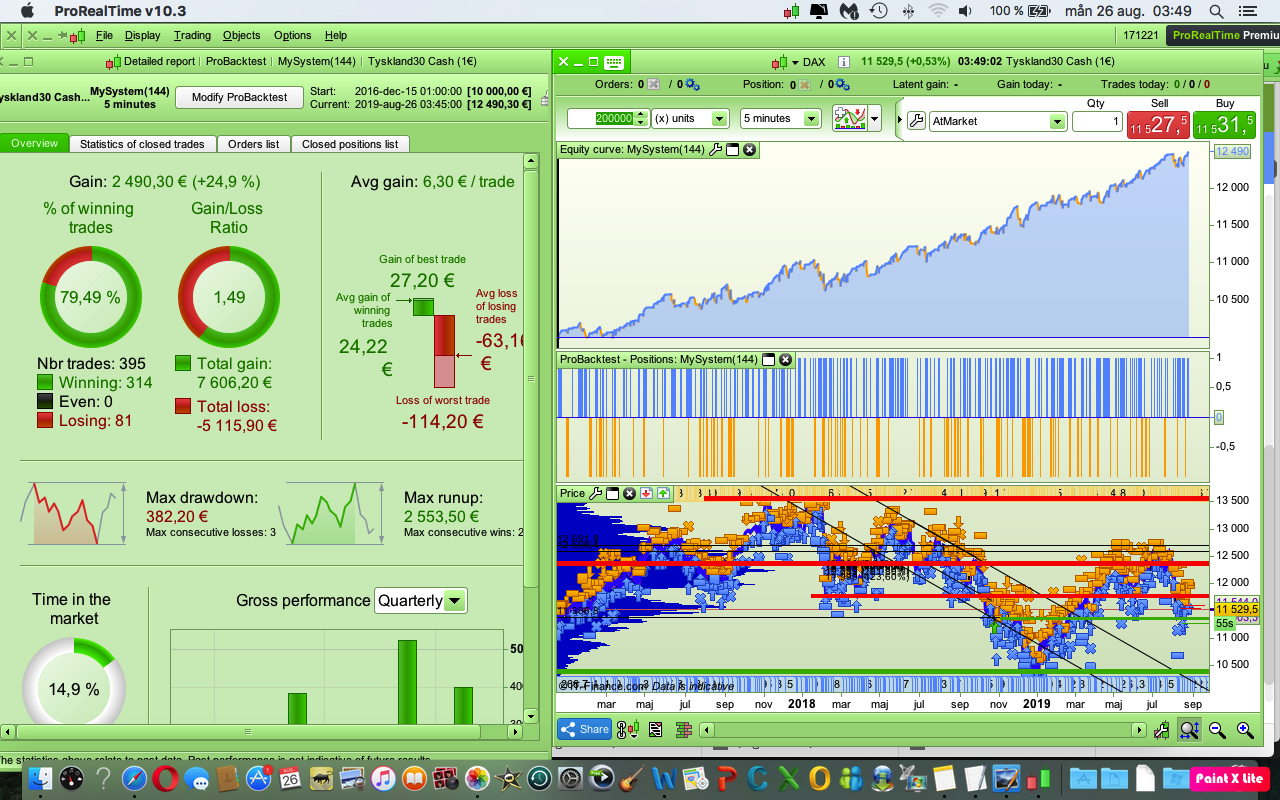
Task: Switch to the Overview tab
Action: tap(35, 144)
